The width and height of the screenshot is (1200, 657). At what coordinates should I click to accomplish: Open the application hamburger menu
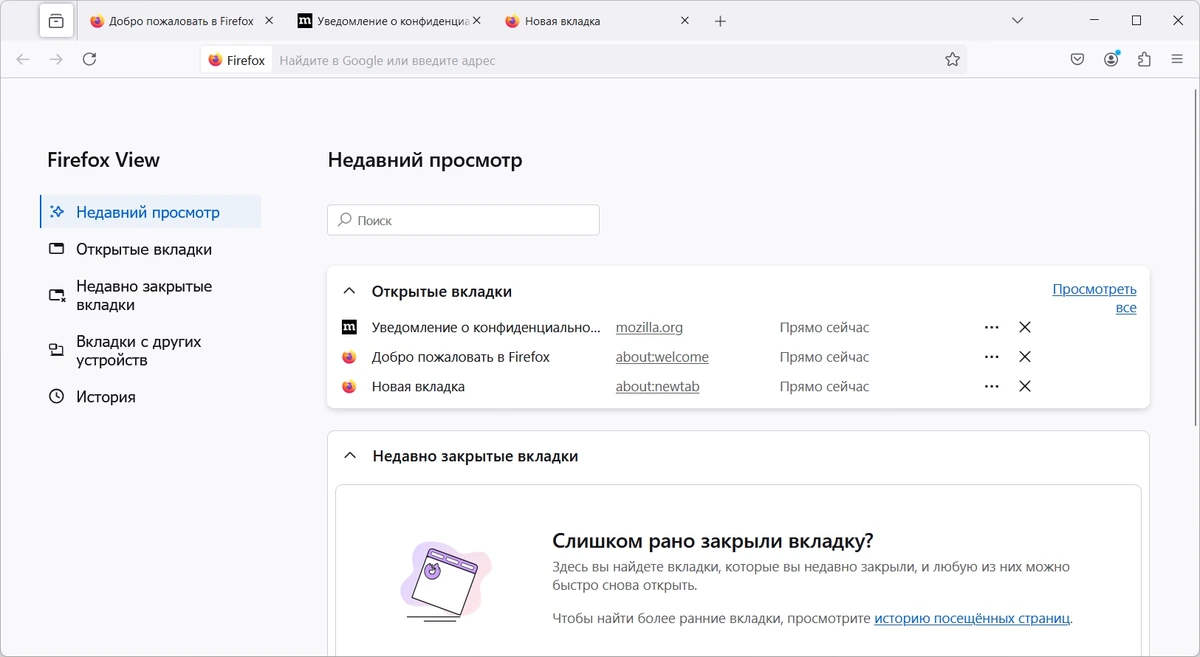point(1177,60)
